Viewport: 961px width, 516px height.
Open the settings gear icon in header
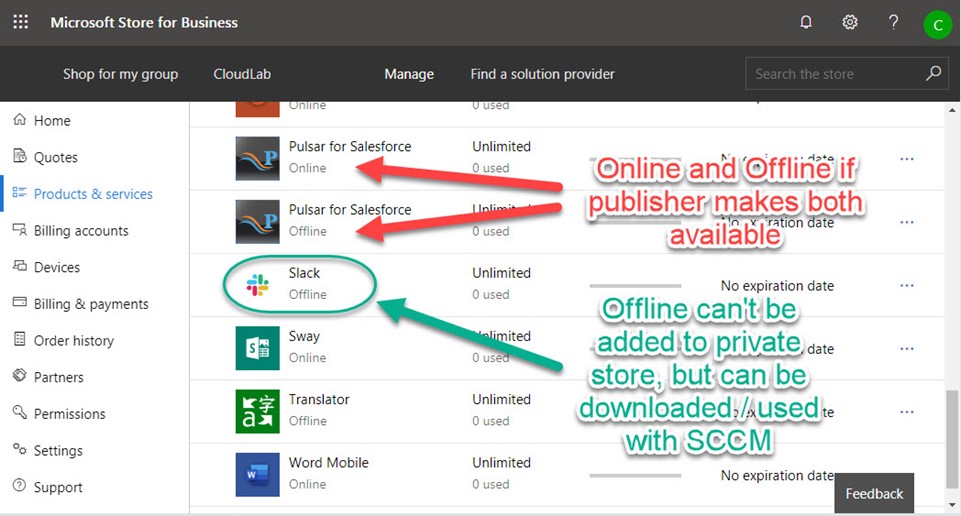pyautogui.click(x=850, y=22)
